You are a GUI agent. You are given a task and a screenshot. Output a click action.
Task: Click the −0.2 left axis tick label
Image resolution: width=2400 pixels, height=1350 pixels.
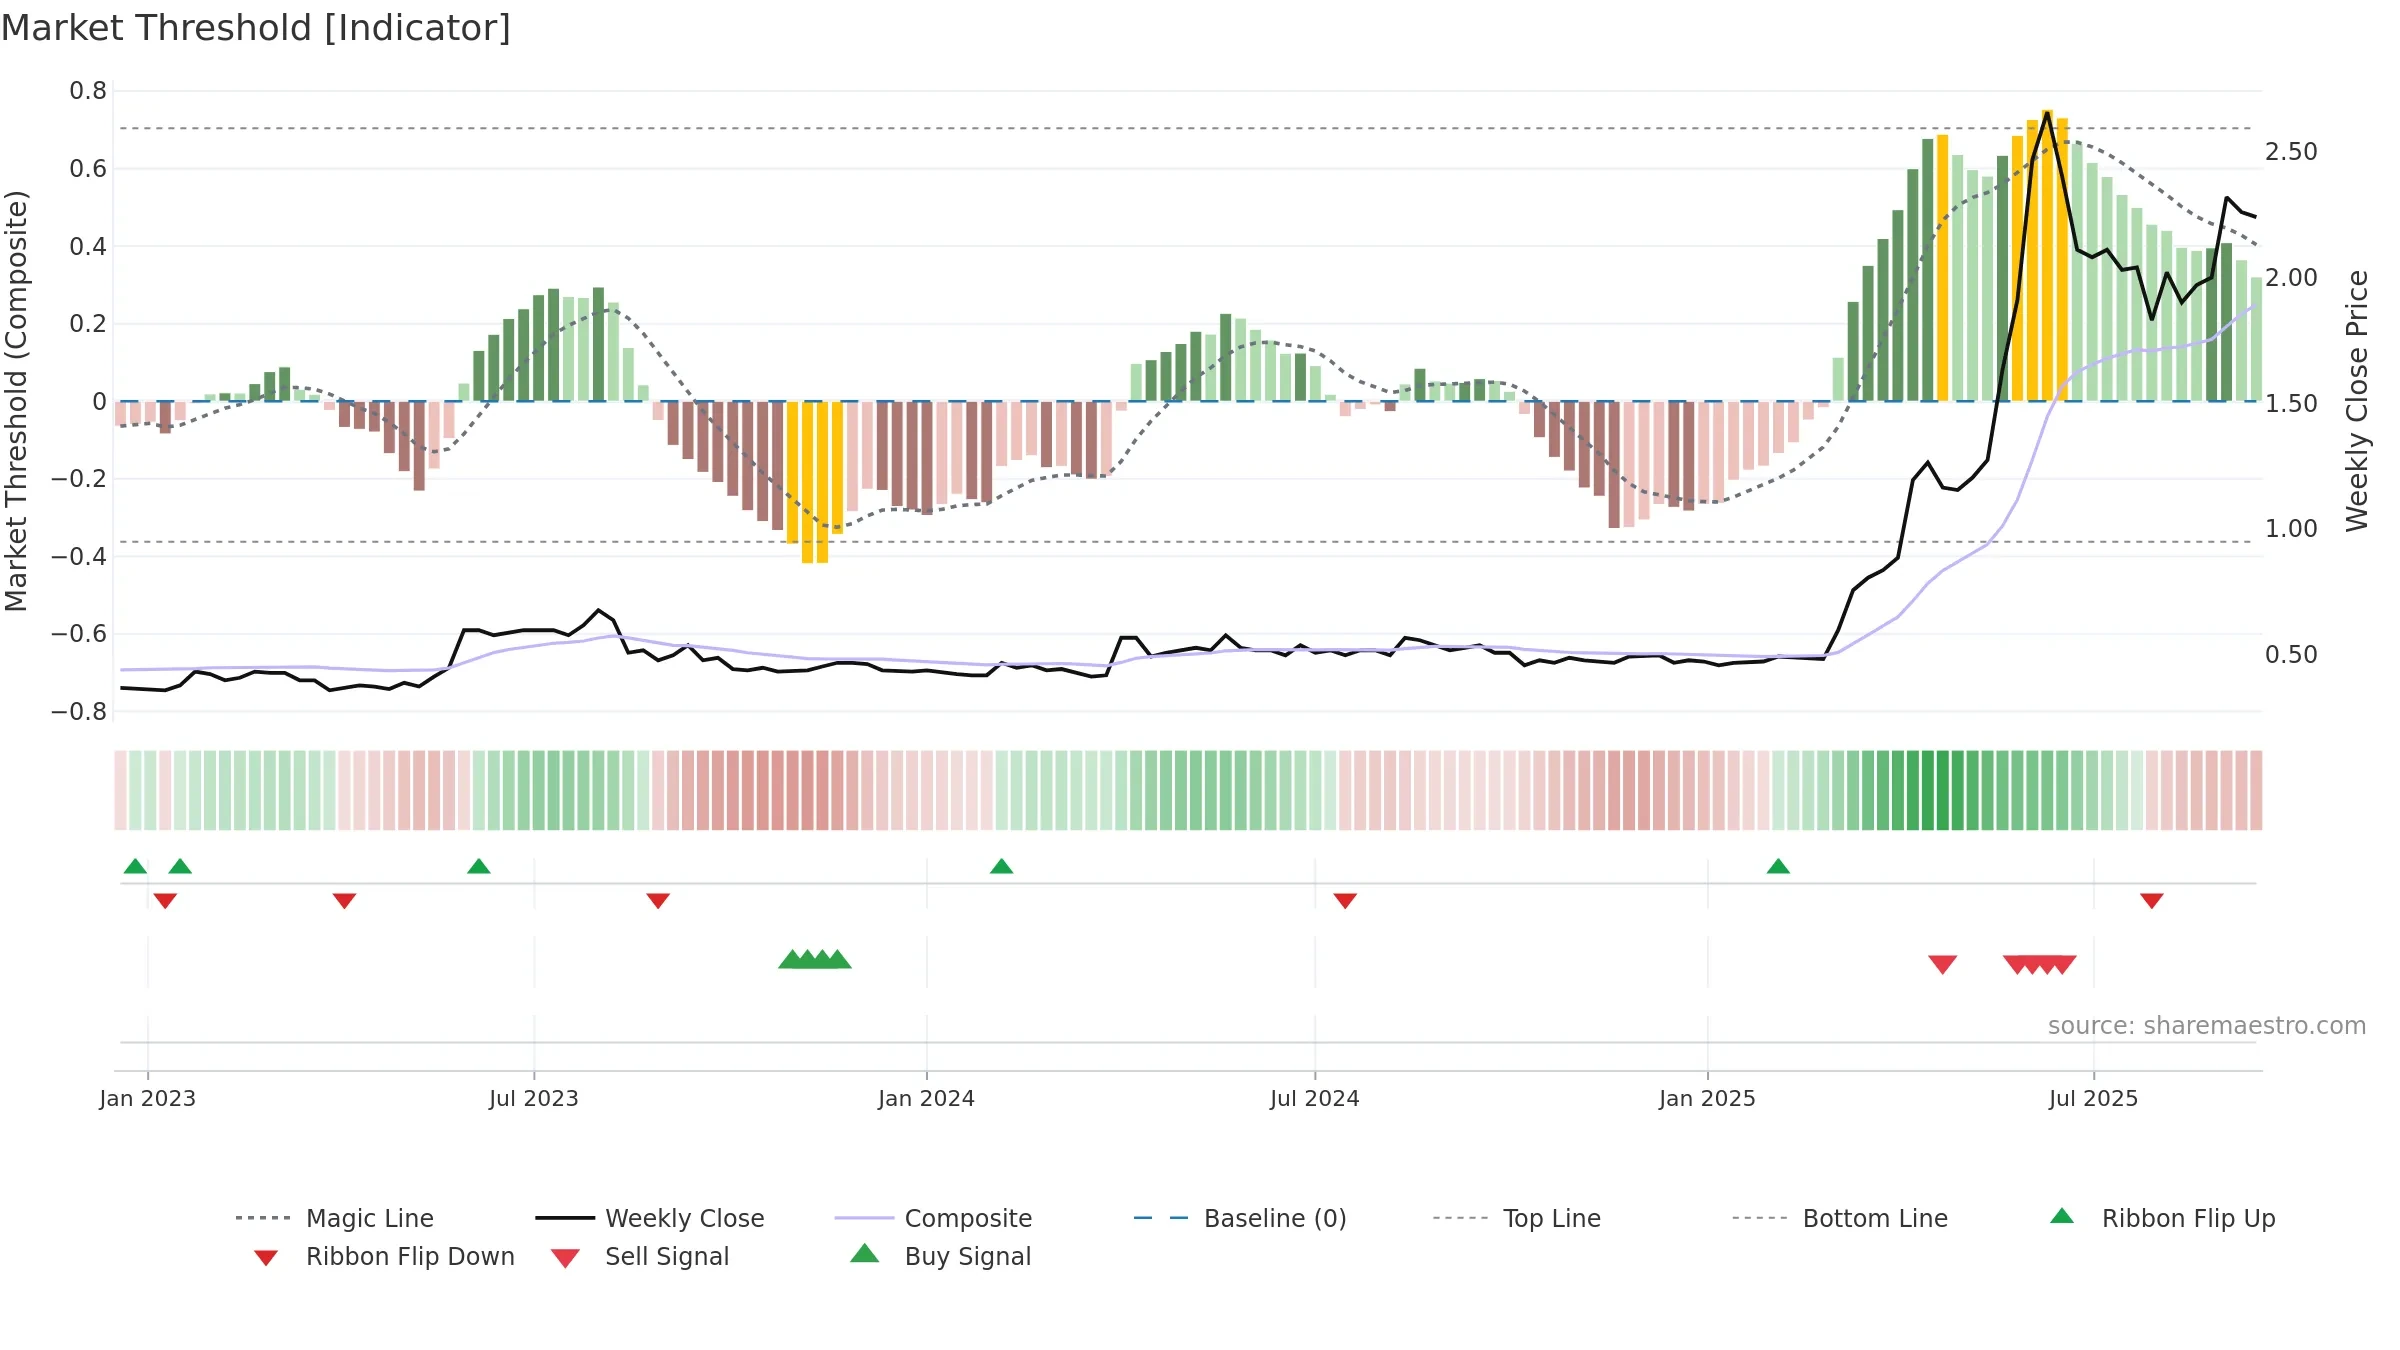79,479
